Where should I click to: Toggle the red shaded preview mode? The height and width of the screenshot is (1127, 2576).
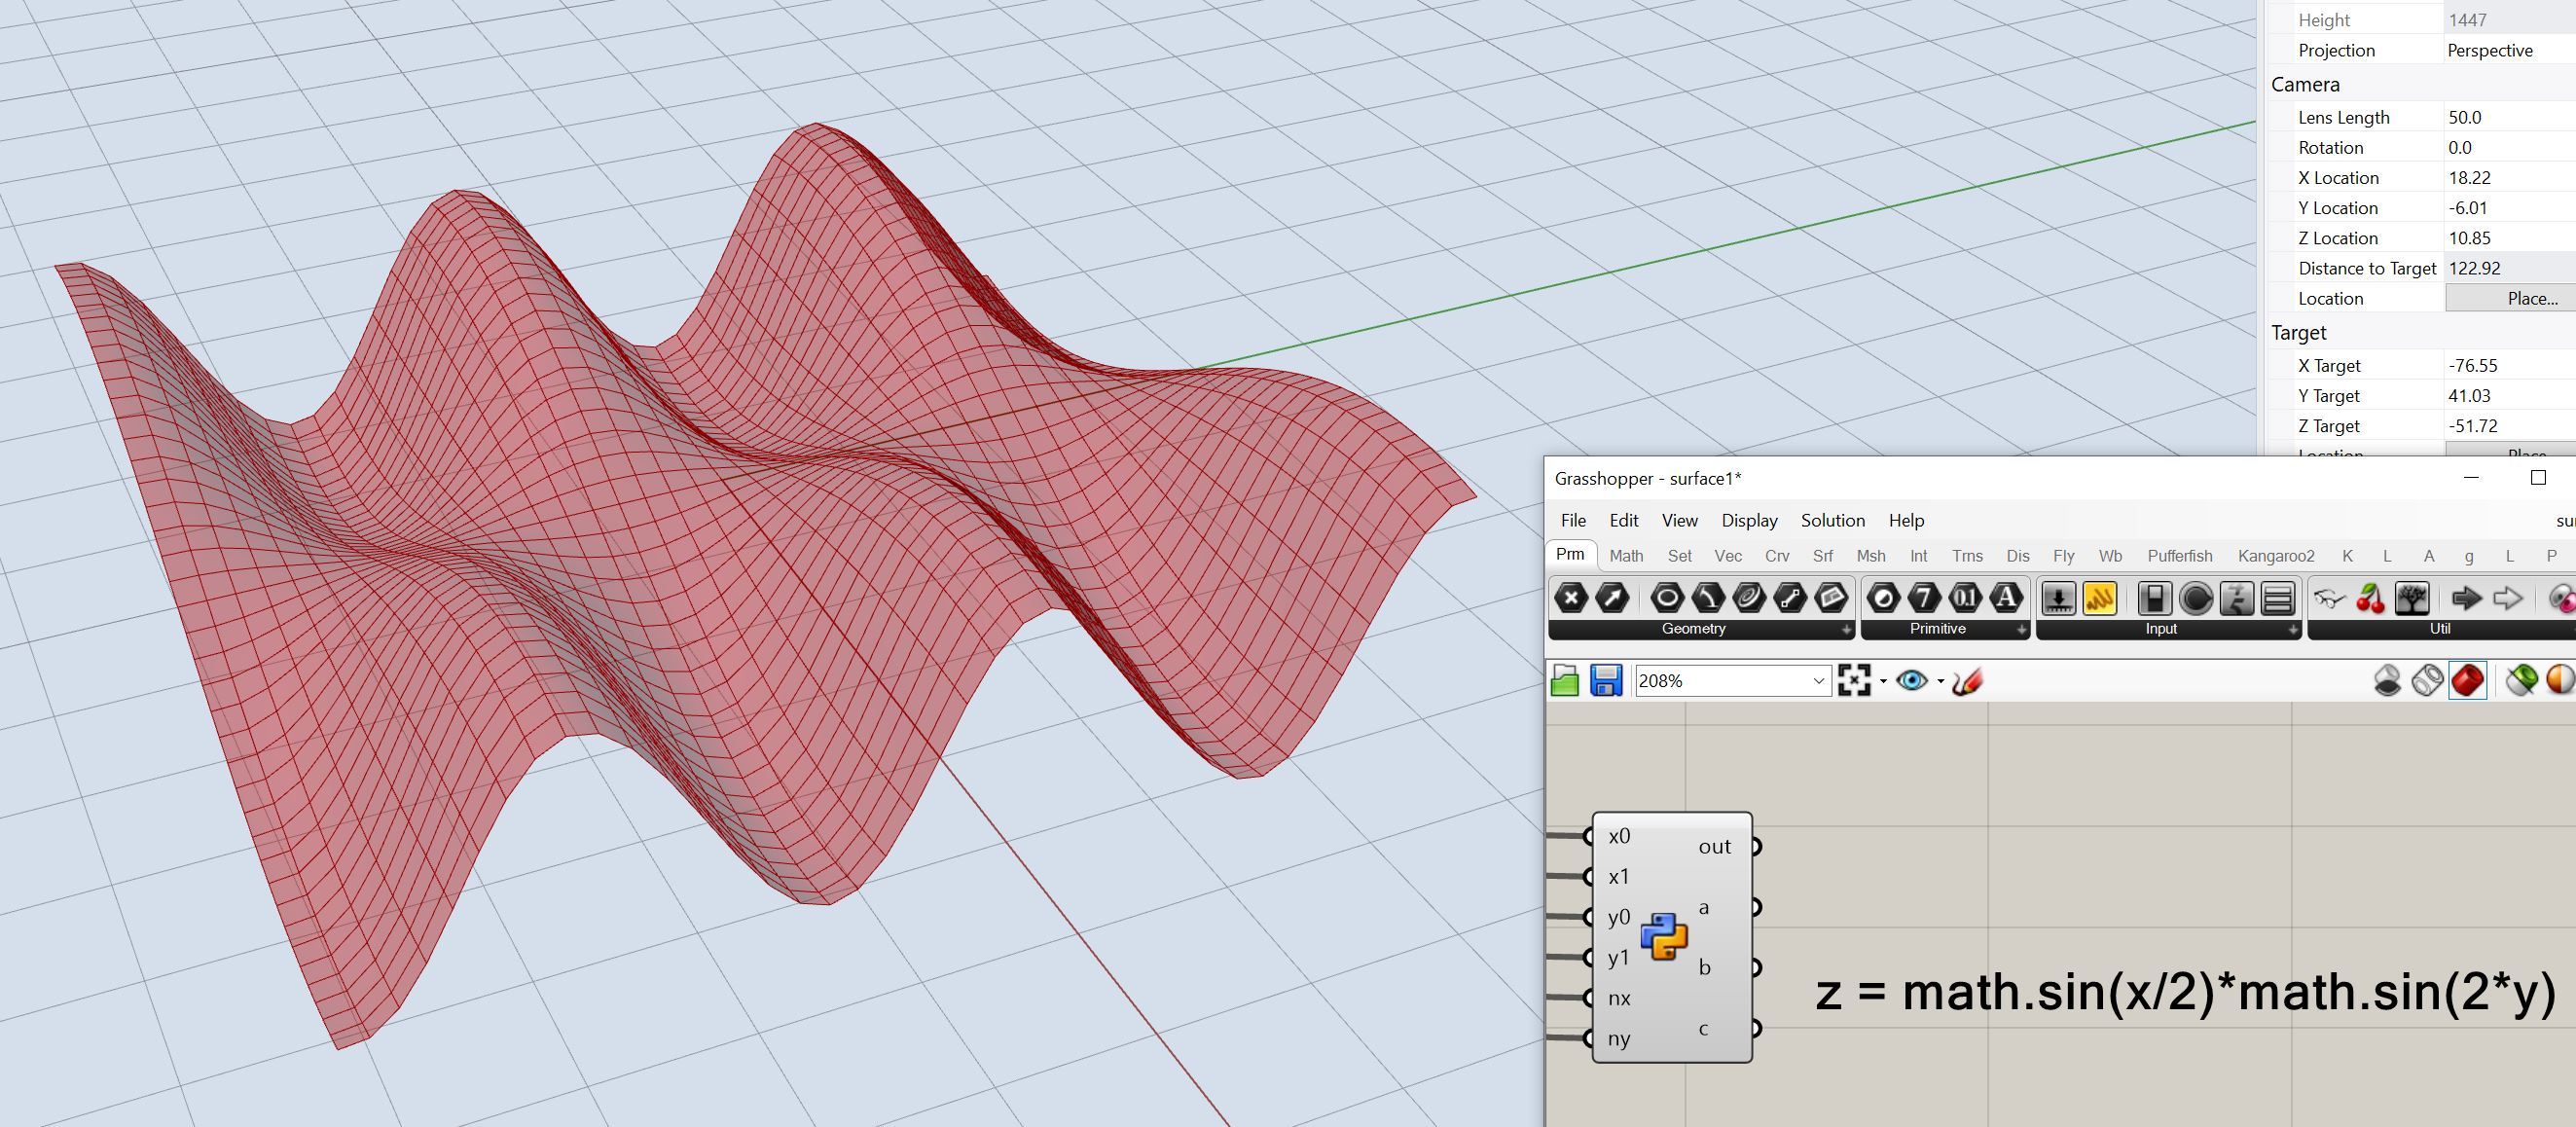coord(2467,681)
